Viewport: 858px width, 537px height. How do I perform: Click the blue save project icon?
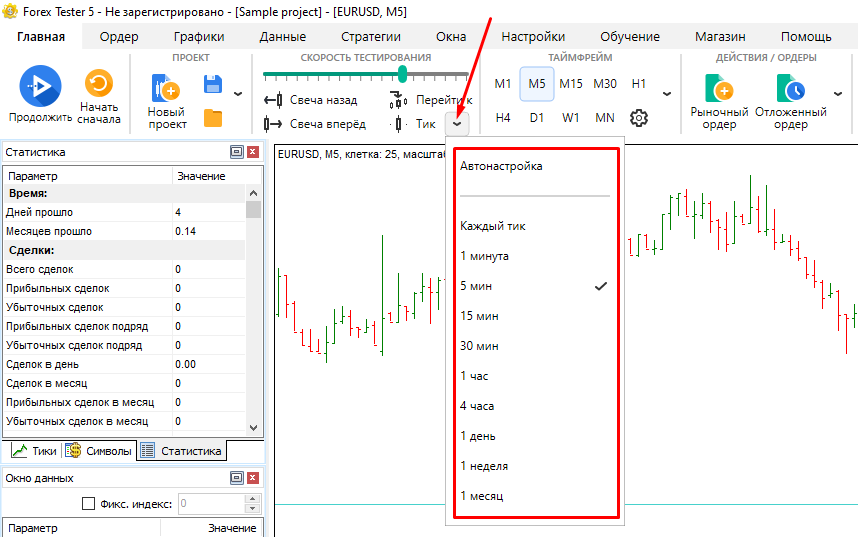[x=213, y=85]
